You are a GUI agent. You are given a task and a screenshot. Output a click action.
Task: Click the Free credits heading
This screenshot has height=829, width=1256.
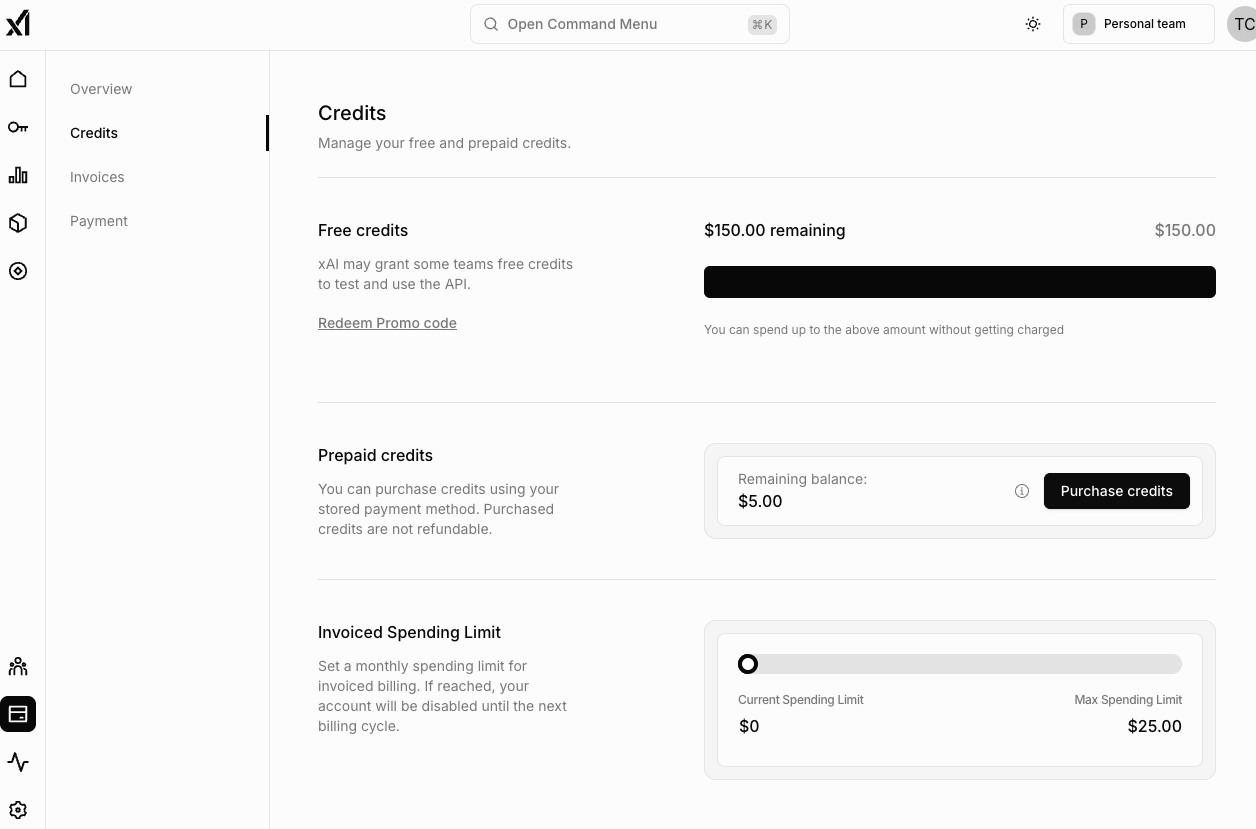pyautogui.click(x=363, y=230)
